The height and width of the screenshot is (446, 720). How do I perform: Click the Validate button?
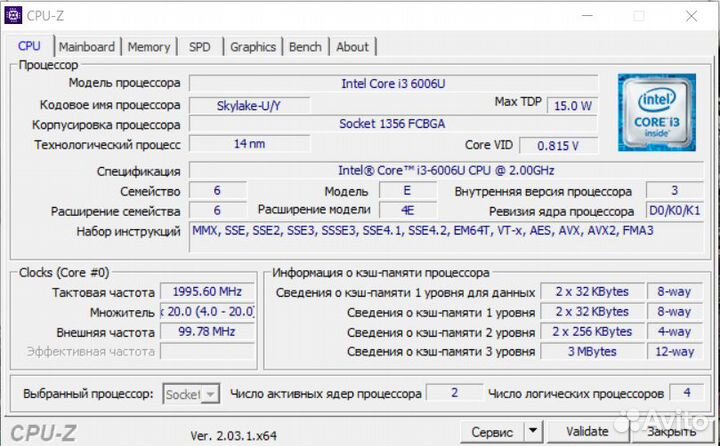(x=587, y=431)
